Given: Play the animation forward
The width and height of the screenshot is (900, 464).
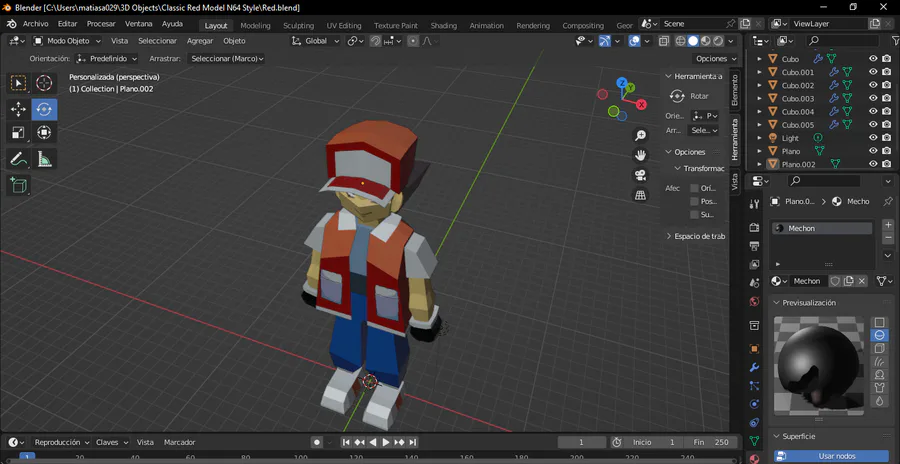Looking at the screenshot, I should 386,442.
